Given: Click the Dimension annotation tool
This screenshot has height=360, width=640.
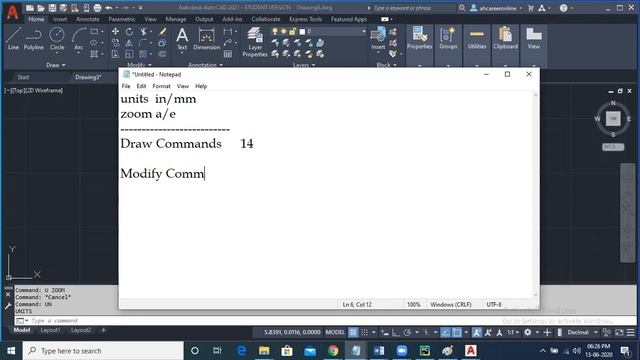Looking at the screenshot, I should pyautogui.click(x=207, y=39).
